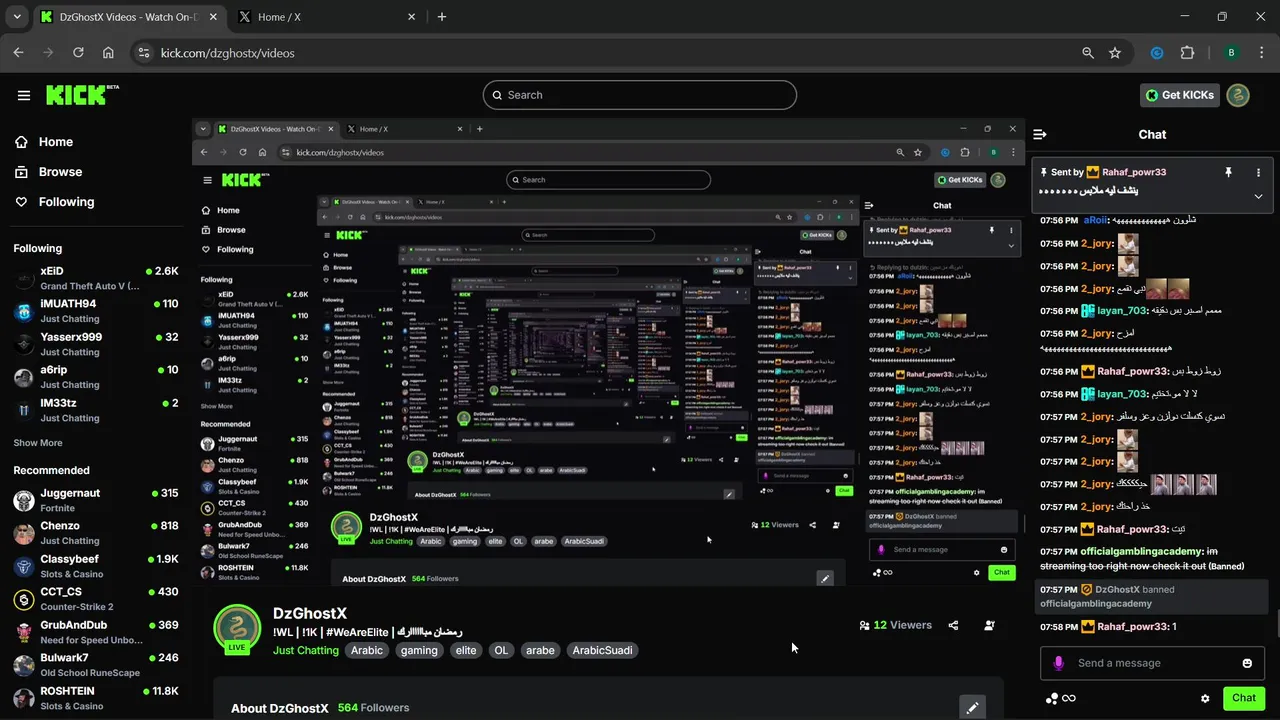Screen dimensions: 1280x720
Task: Open Chenzo recommended channel
Action: 96,533
